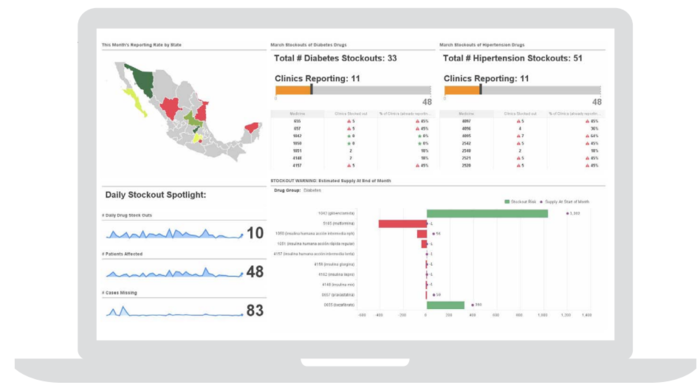700x385 pixels.
Task: Click the Patients Affected value 48
Action: coord(255,272)
